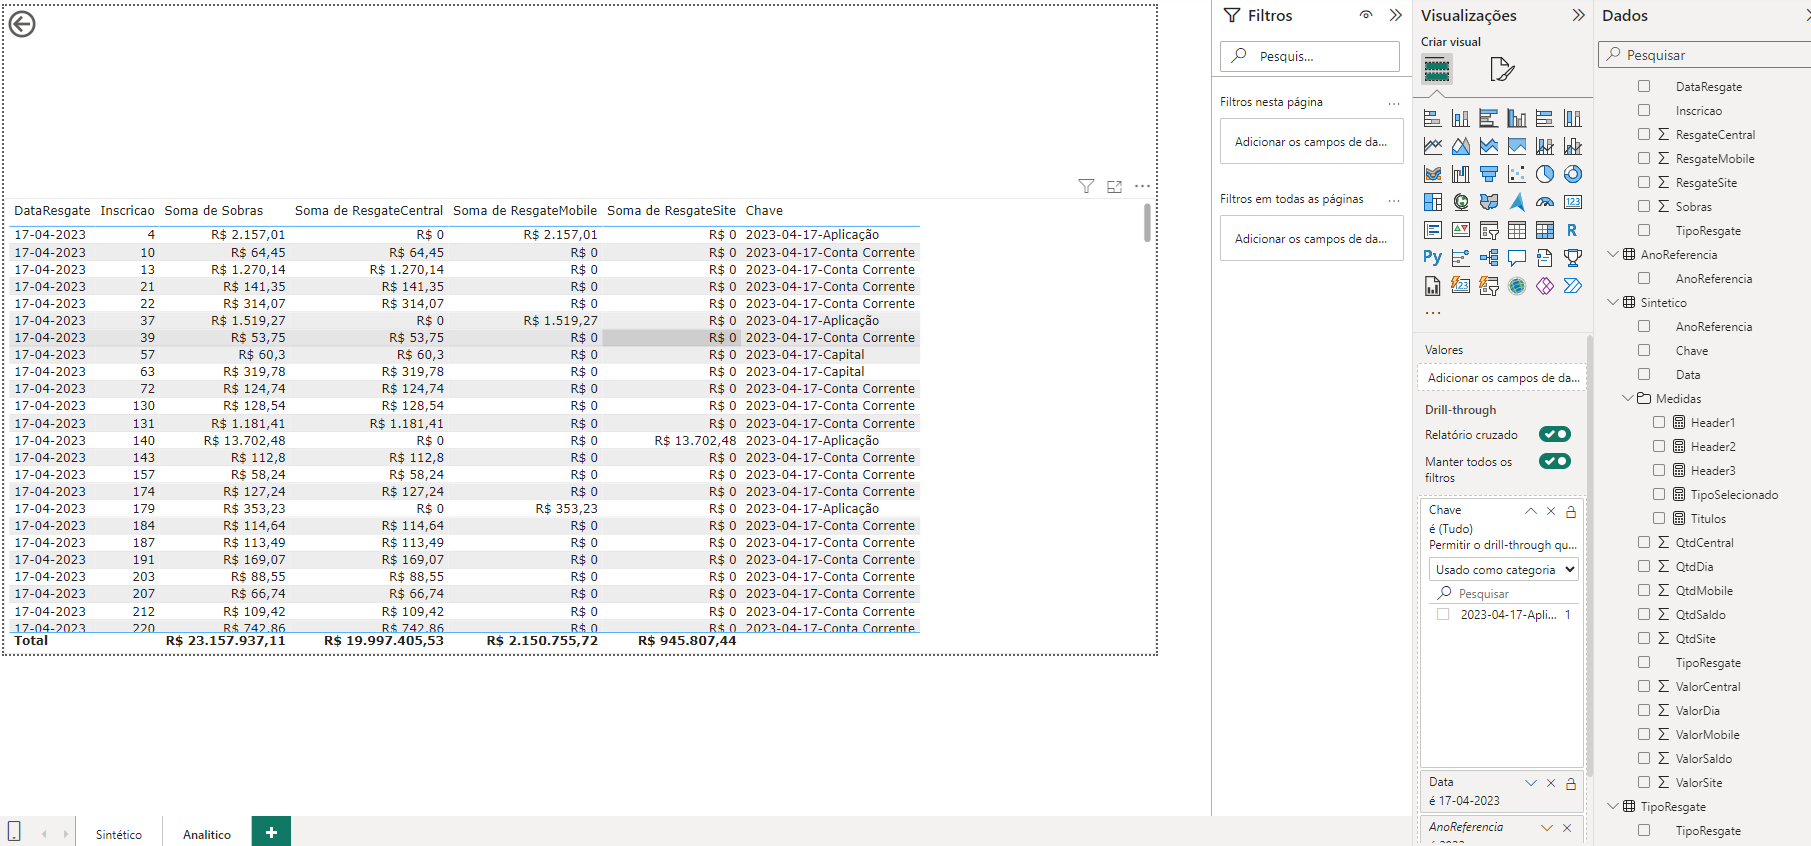Pick the Scatter chart visual
1811x846 pixels.
point(1517,174)
